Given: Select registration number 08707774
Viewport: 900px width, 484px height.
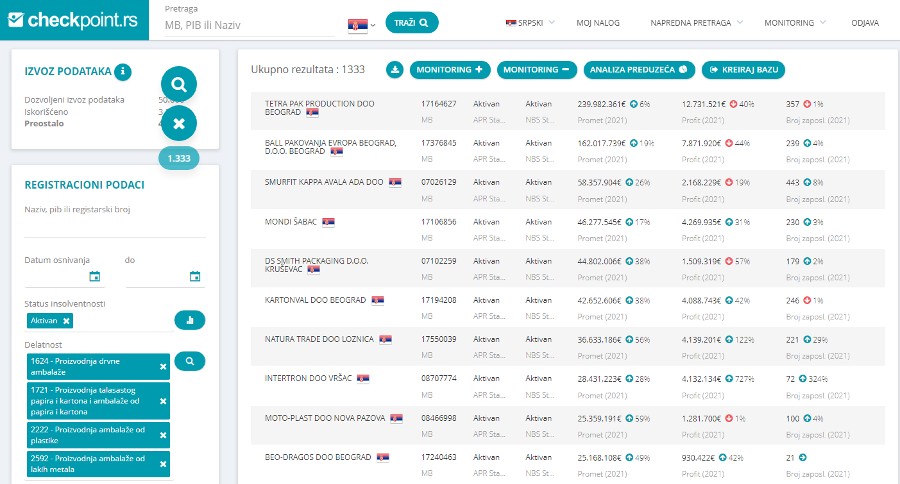Looking at the screenshot, I should pos(439,378).
